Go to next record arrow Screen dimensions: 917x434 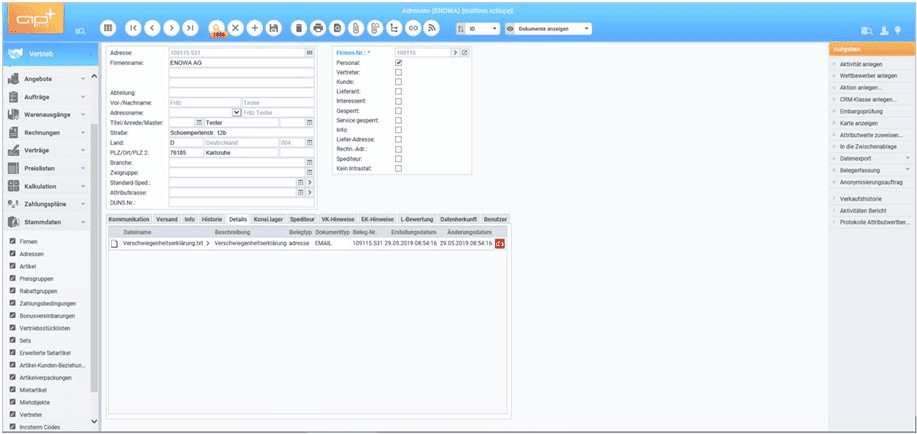171,29
